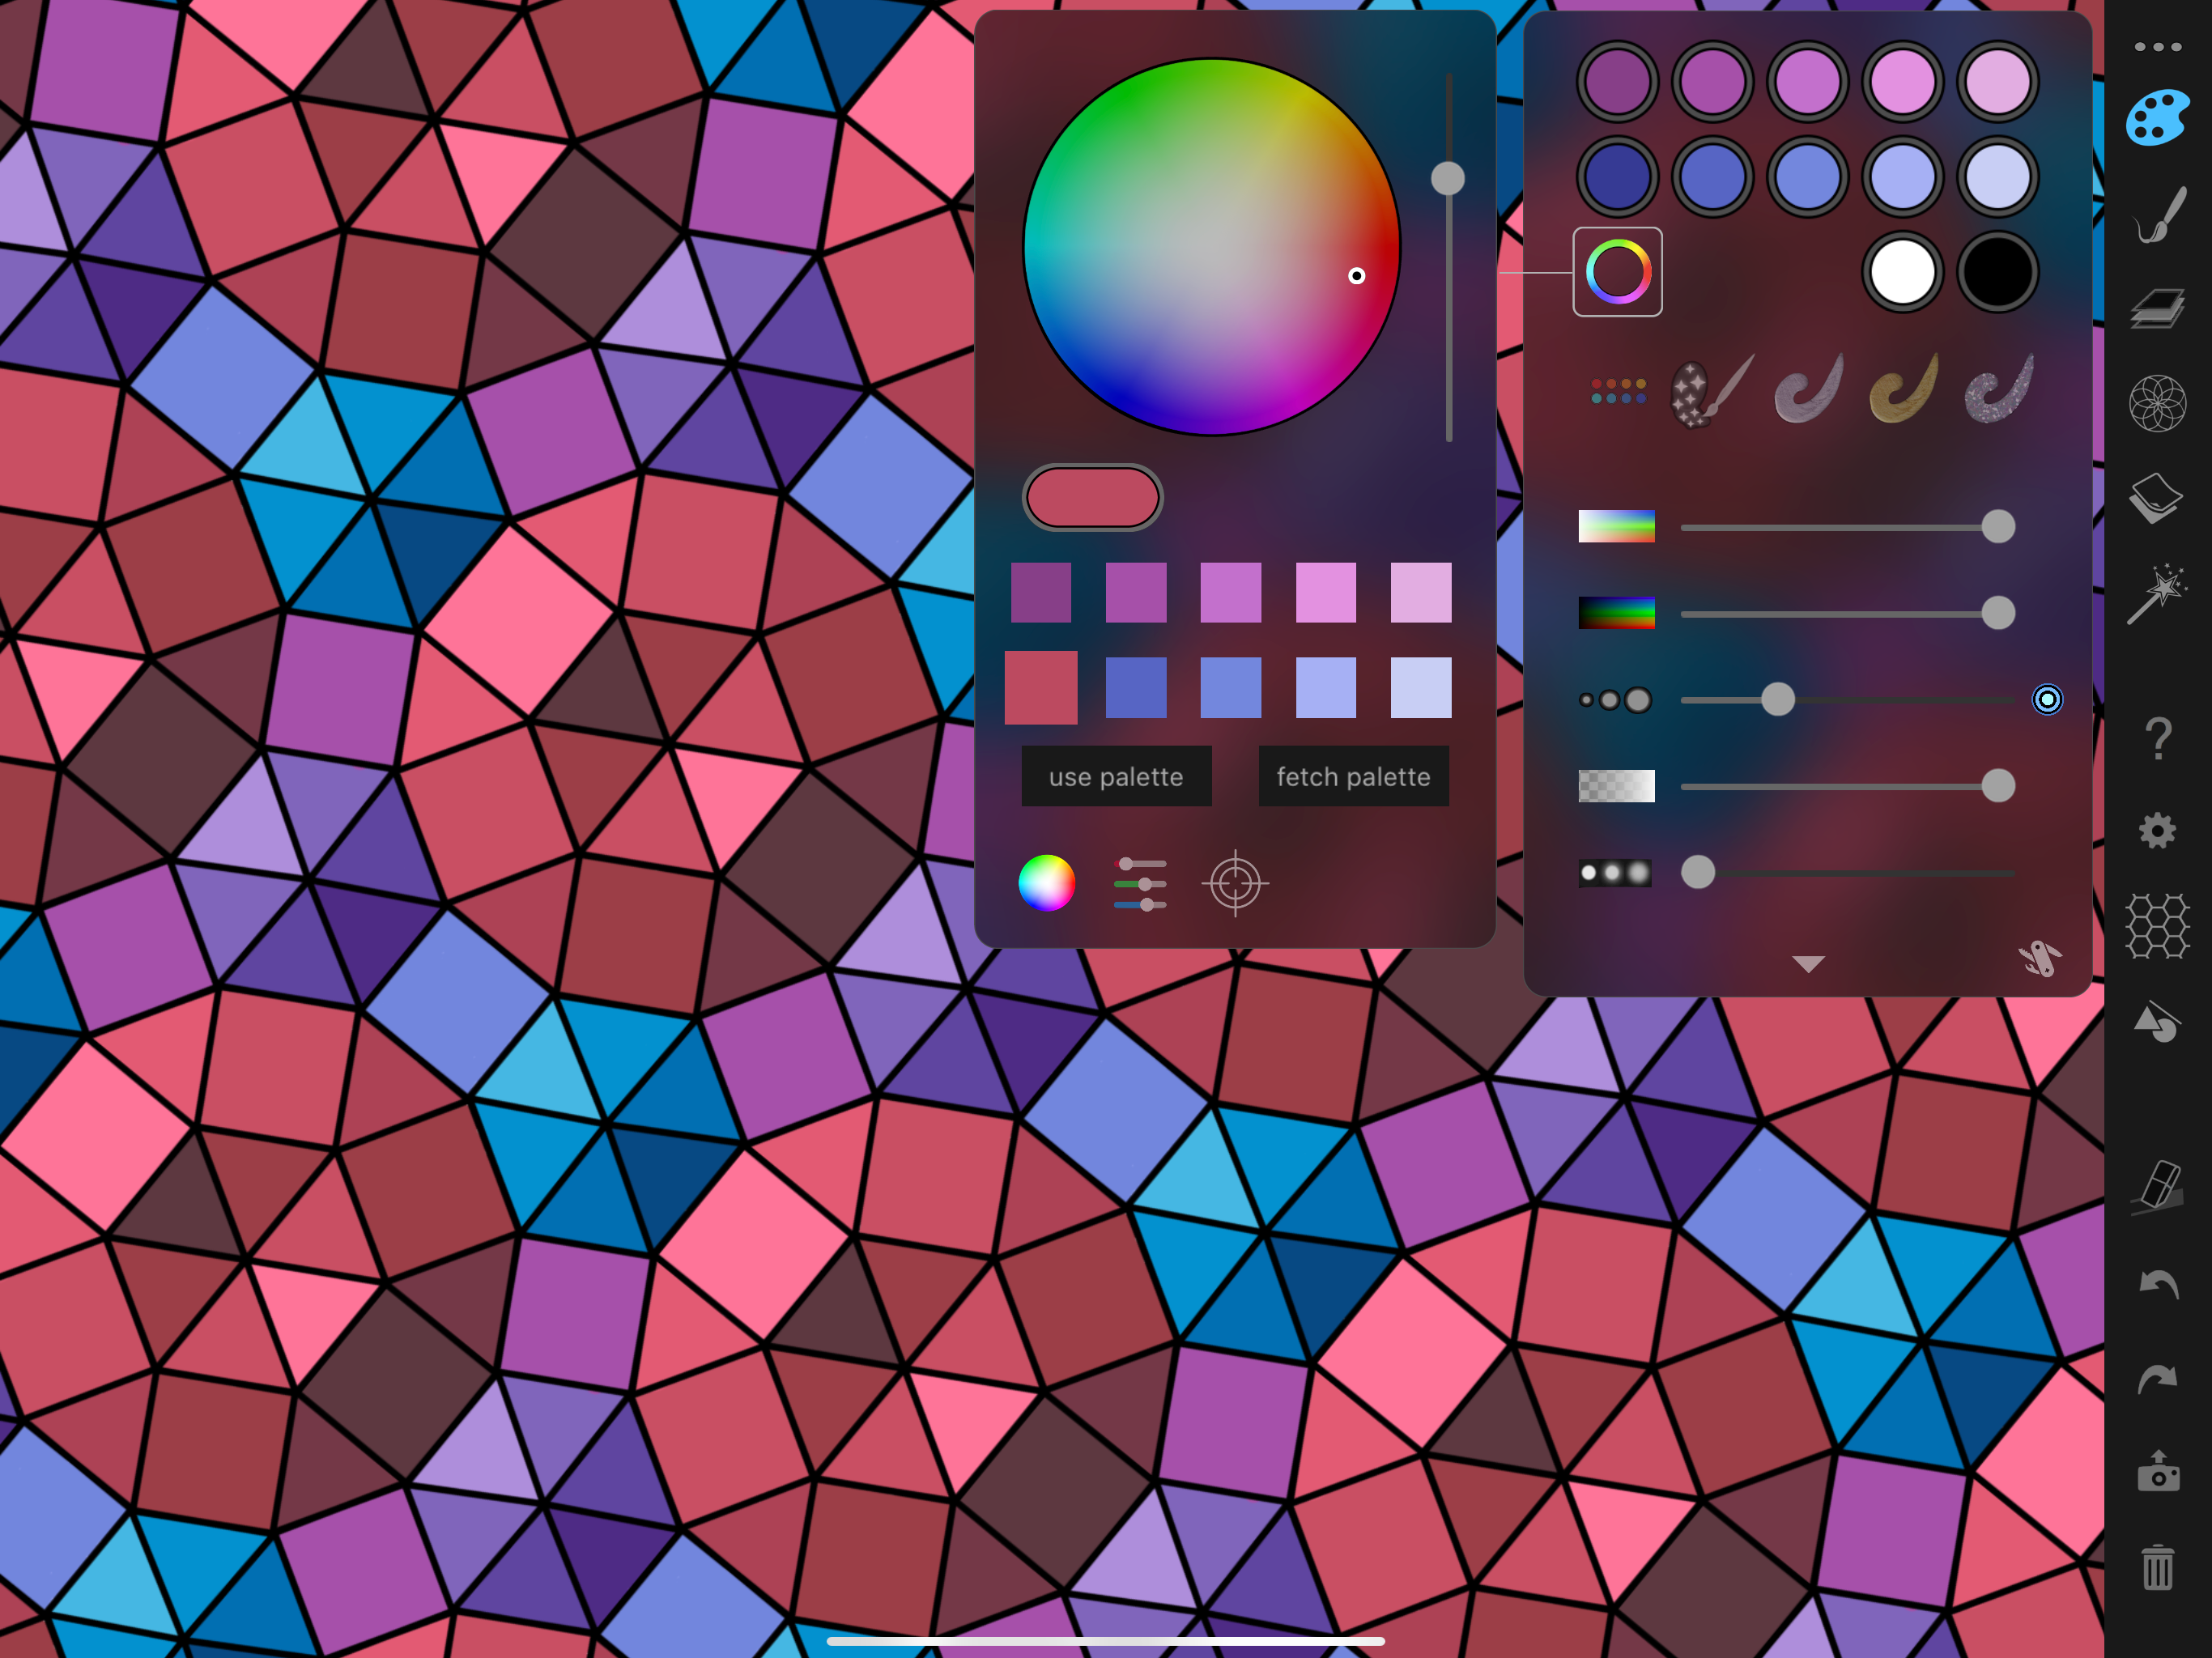Open the symmetry mandala tool
The image size is (2212, 1658).
tap(2157, 403)
